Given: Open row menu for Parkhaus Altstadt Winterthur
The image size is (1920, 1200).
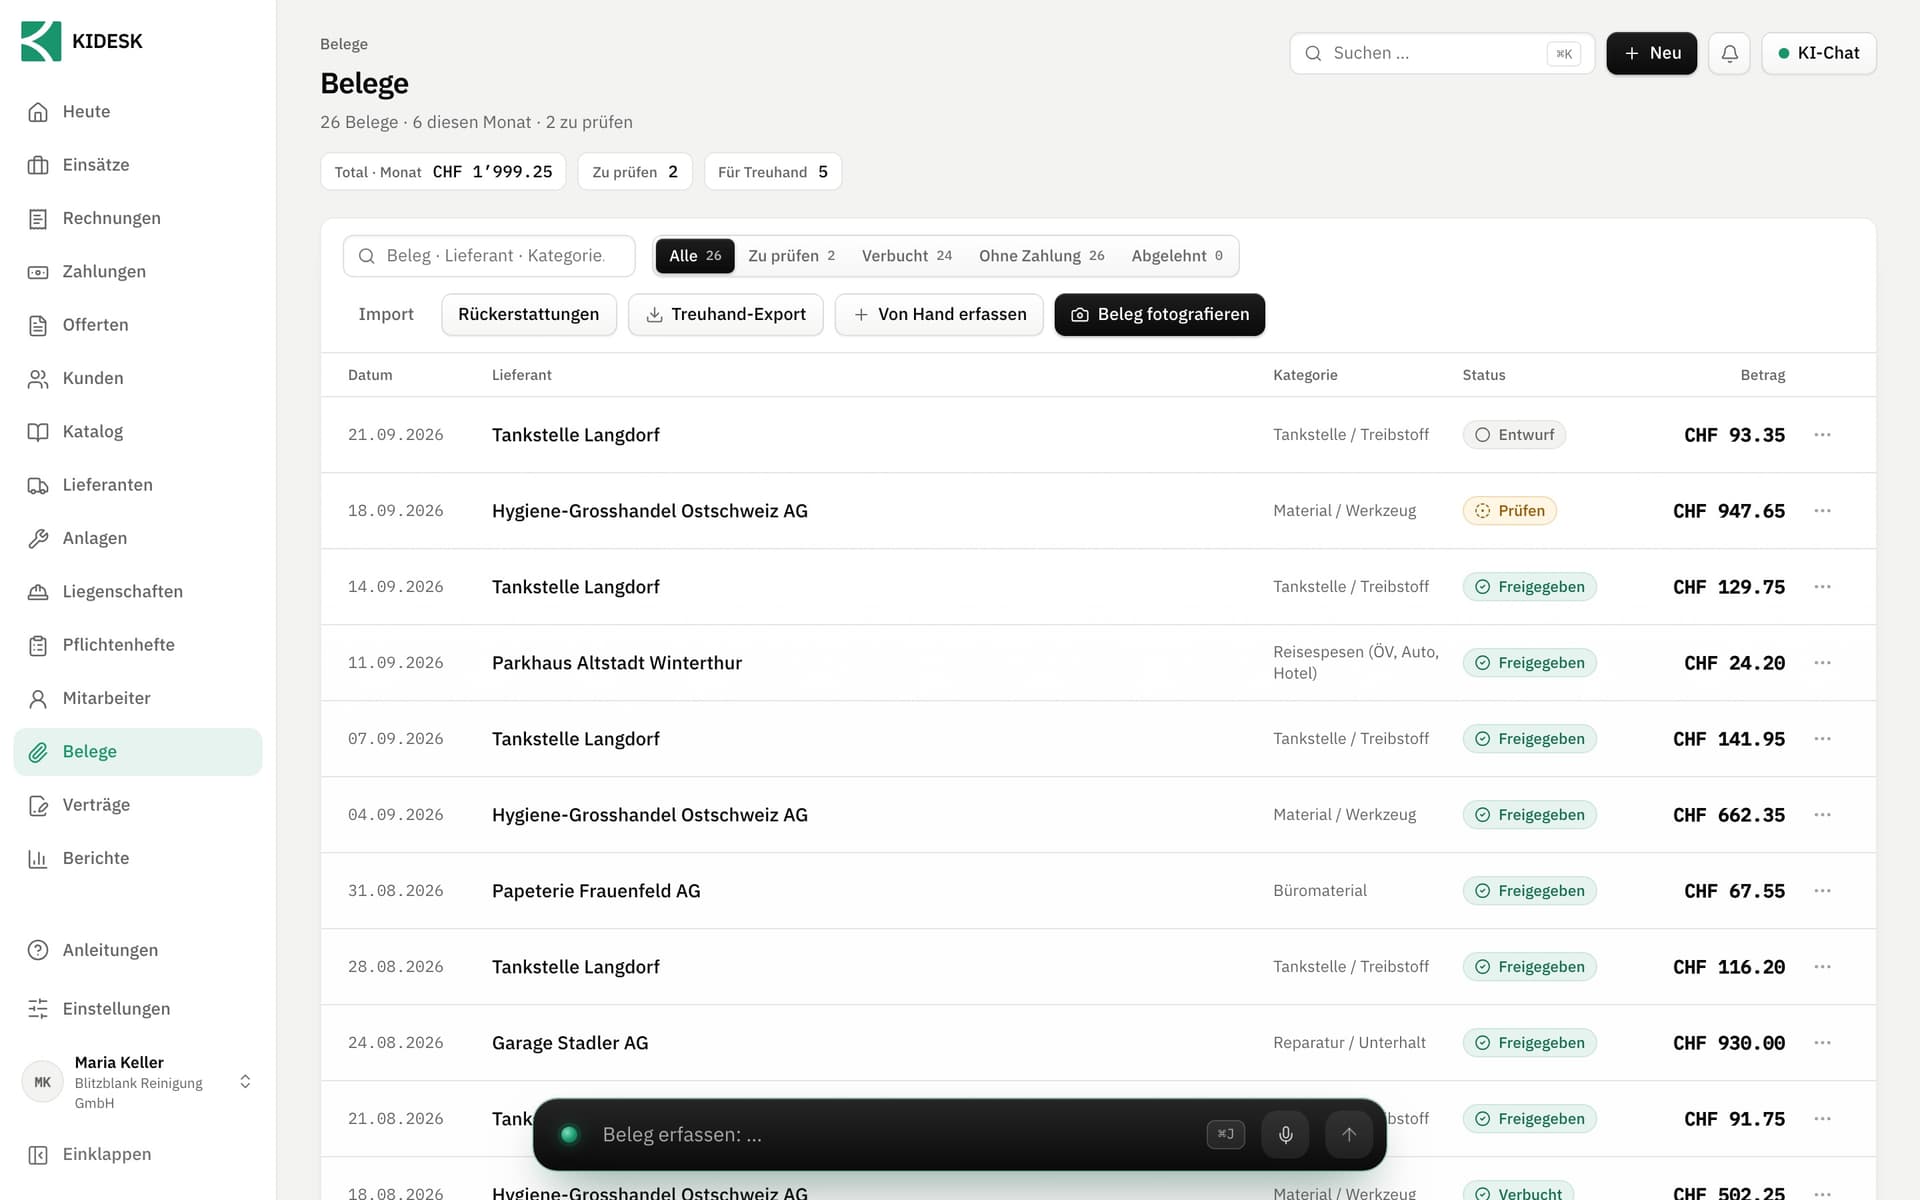Looking at the screenshot, I should tap(1822, 663).
